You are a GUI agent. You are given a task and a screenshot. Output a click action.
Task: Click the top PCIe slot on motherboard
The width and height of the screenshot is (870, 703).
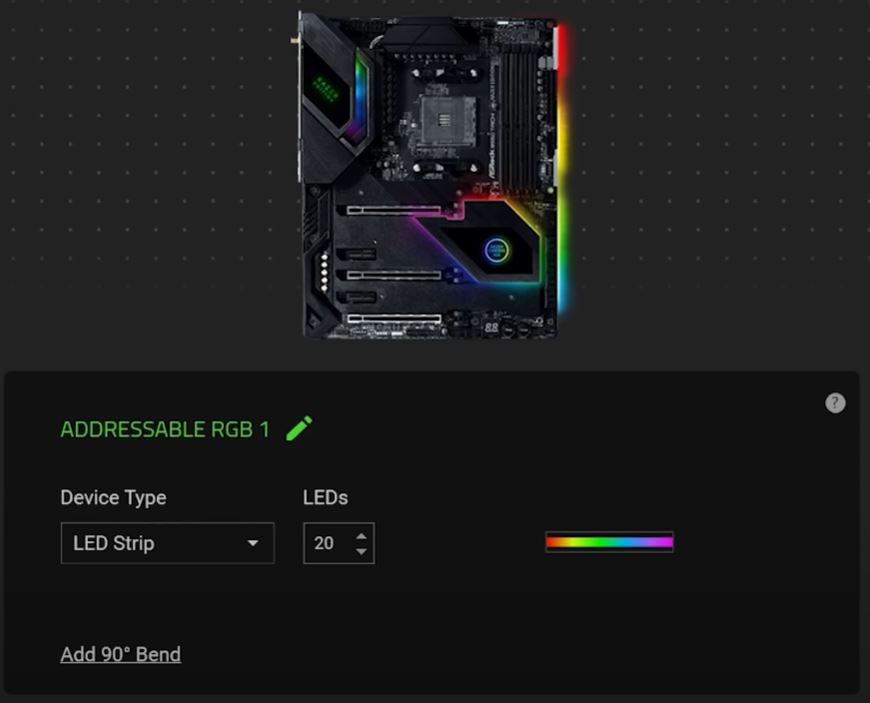pos(394,210)
